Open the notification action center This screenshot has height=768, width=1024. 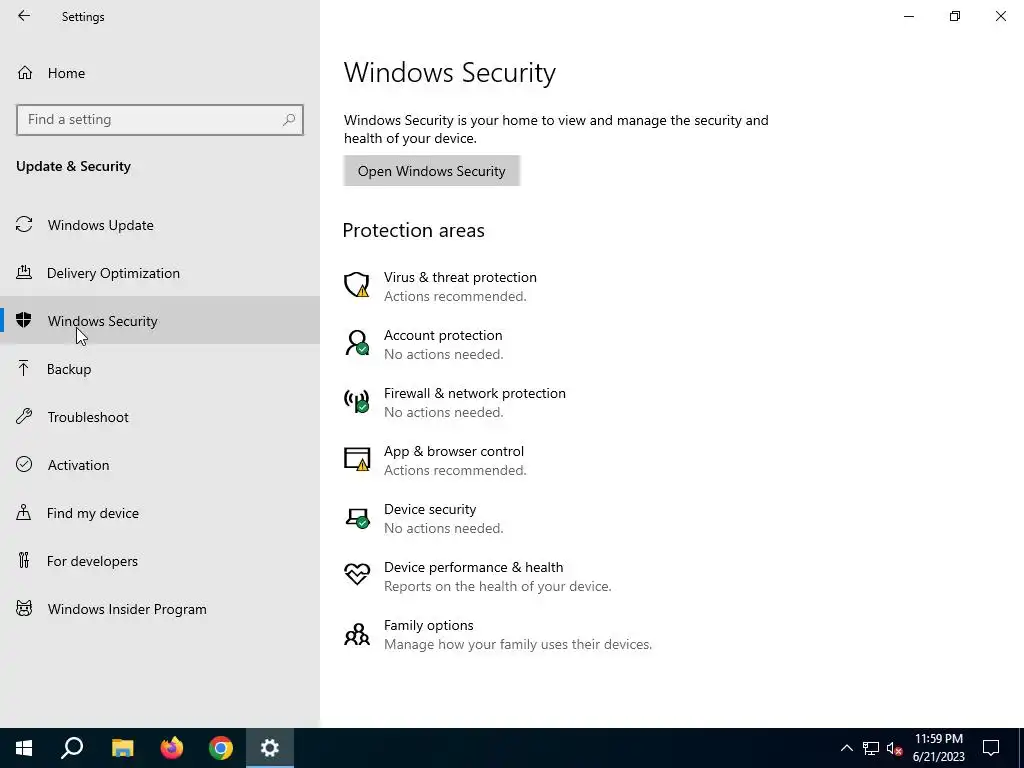tap(991, 748)
